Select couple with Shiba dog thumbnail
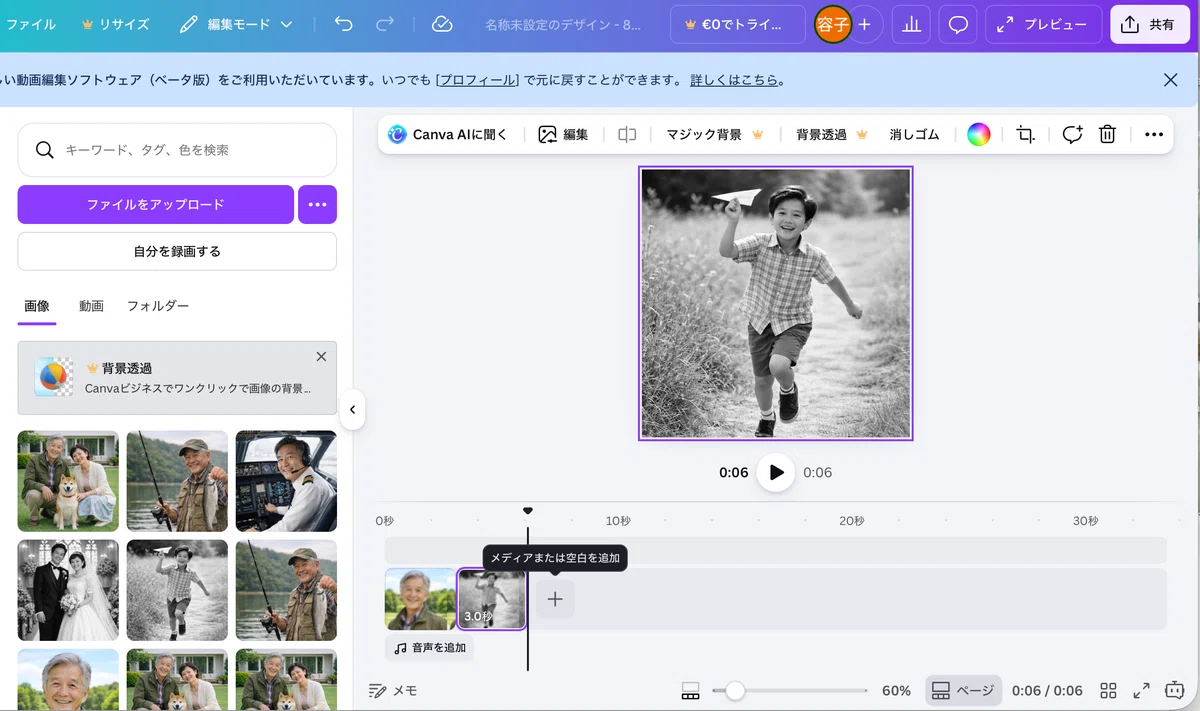The width and height of the screenshot is (1200, 711). click(x=68, y=481)
